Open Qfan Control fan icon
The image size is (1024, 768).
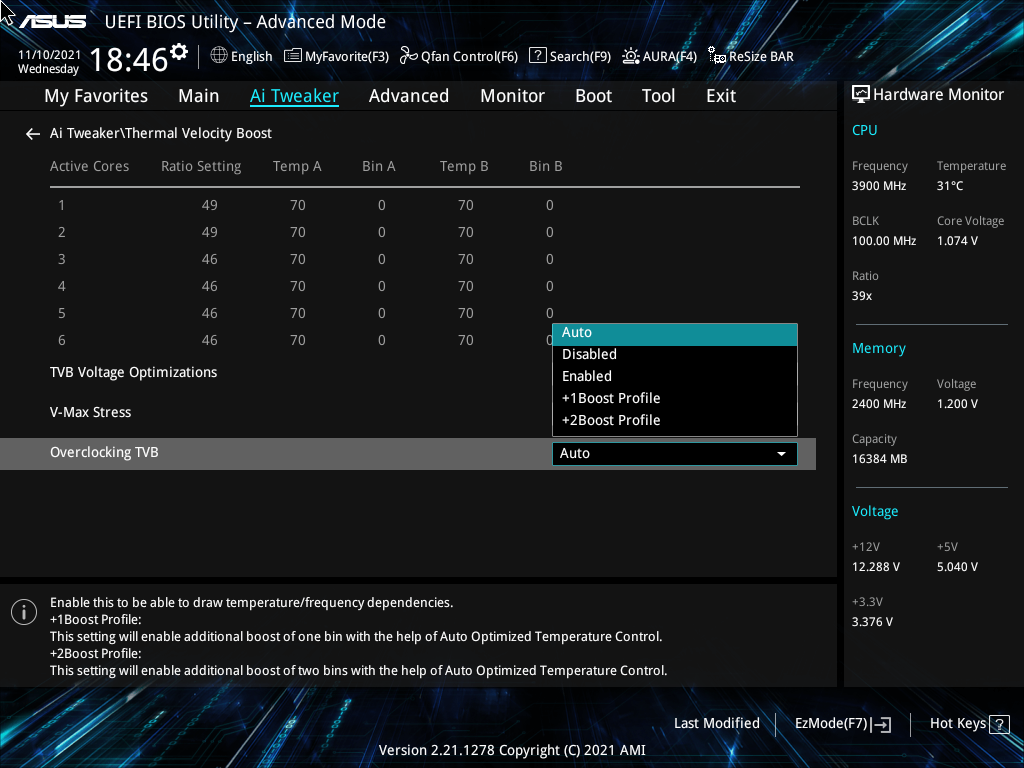click(x=409, y=56)
